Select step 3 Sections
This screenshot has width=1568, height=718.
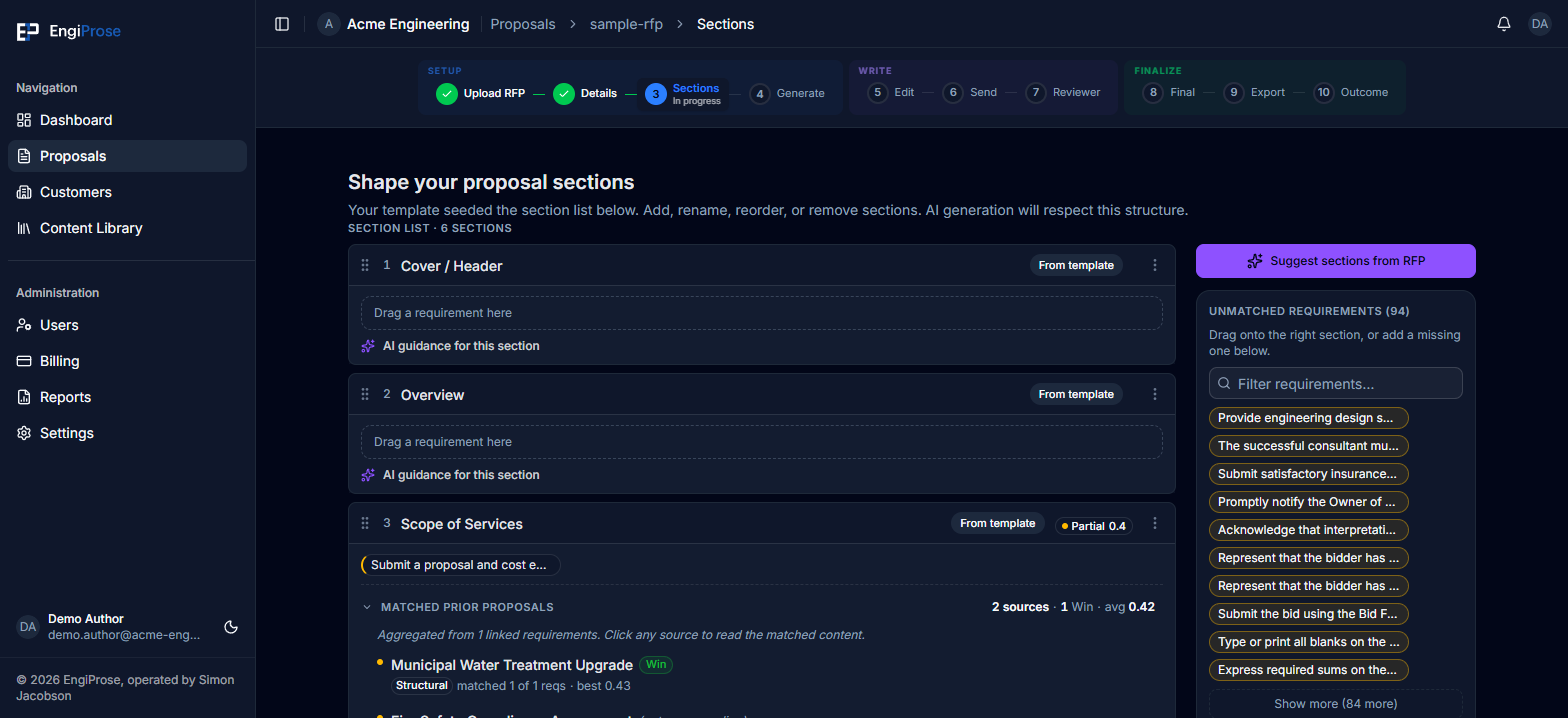[x=684, y=94]
